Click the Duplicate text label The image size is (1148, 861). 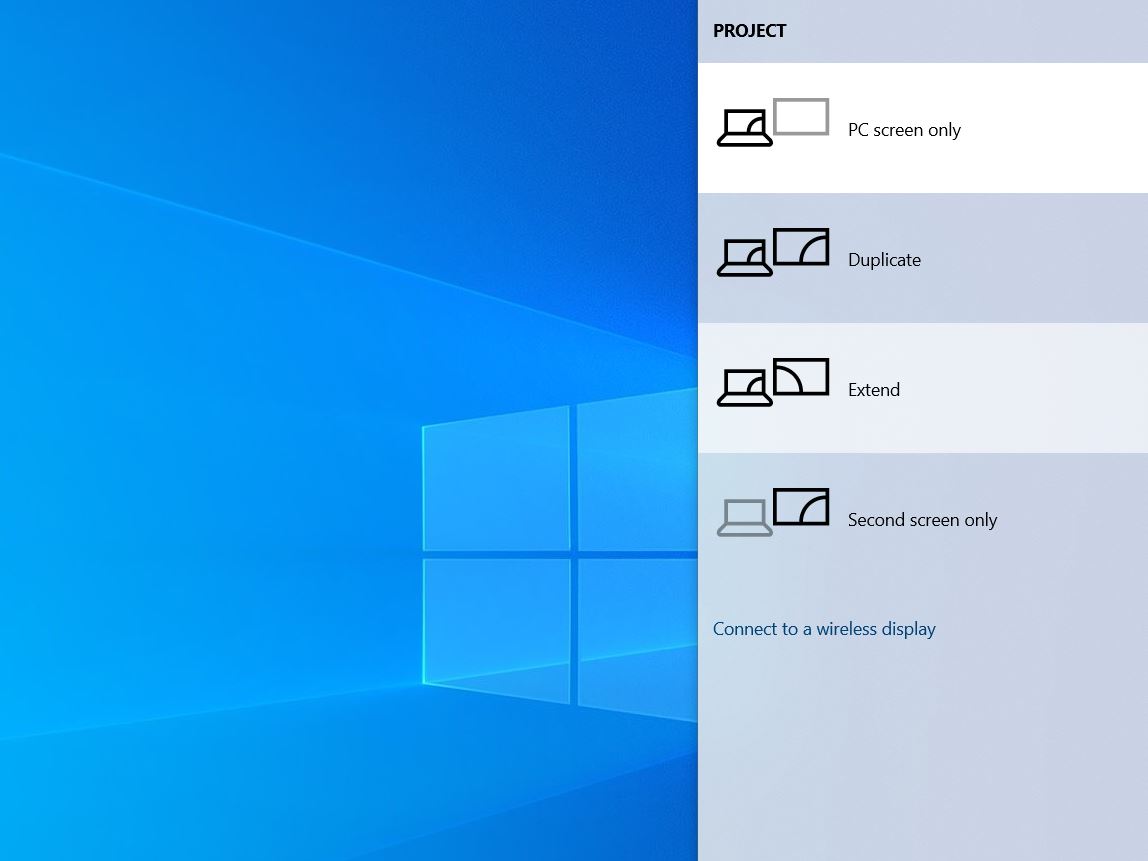[x=884, y=259]
